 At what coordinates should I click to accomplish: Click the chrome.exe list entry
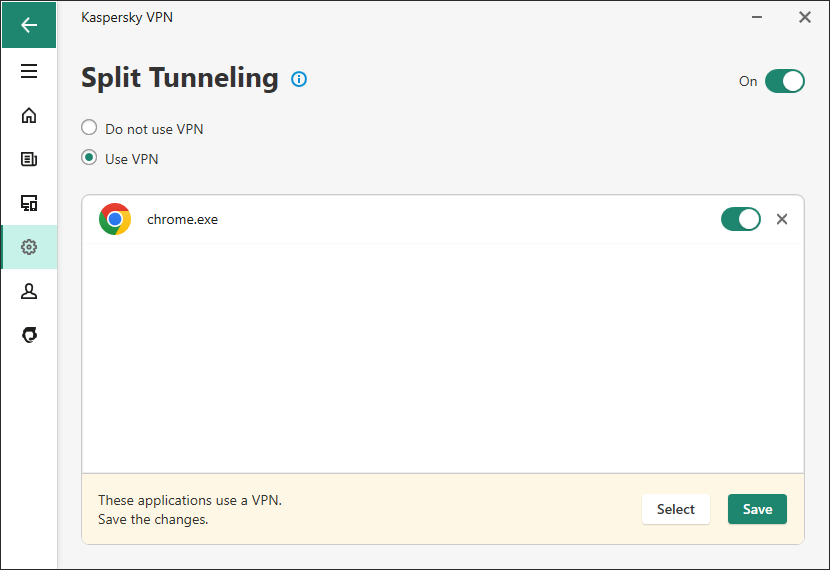pos(443,219)
